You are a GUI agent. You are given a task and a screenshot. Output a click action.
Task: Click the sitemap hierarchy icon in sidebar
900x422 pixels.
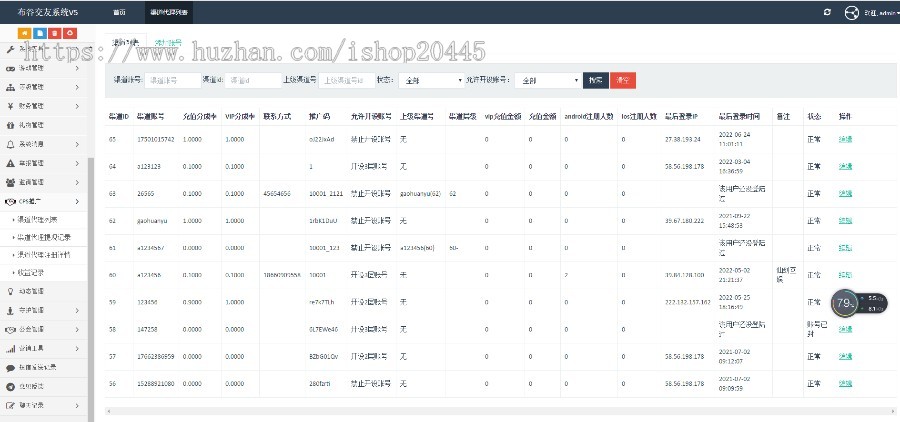tap(10, 87)
